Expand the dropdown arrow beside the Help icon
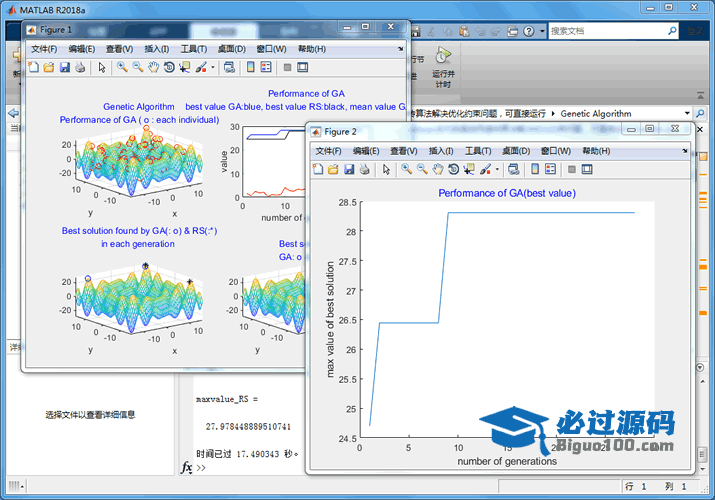The width and height of the screenshot is (715, 500). click(542, 31)
